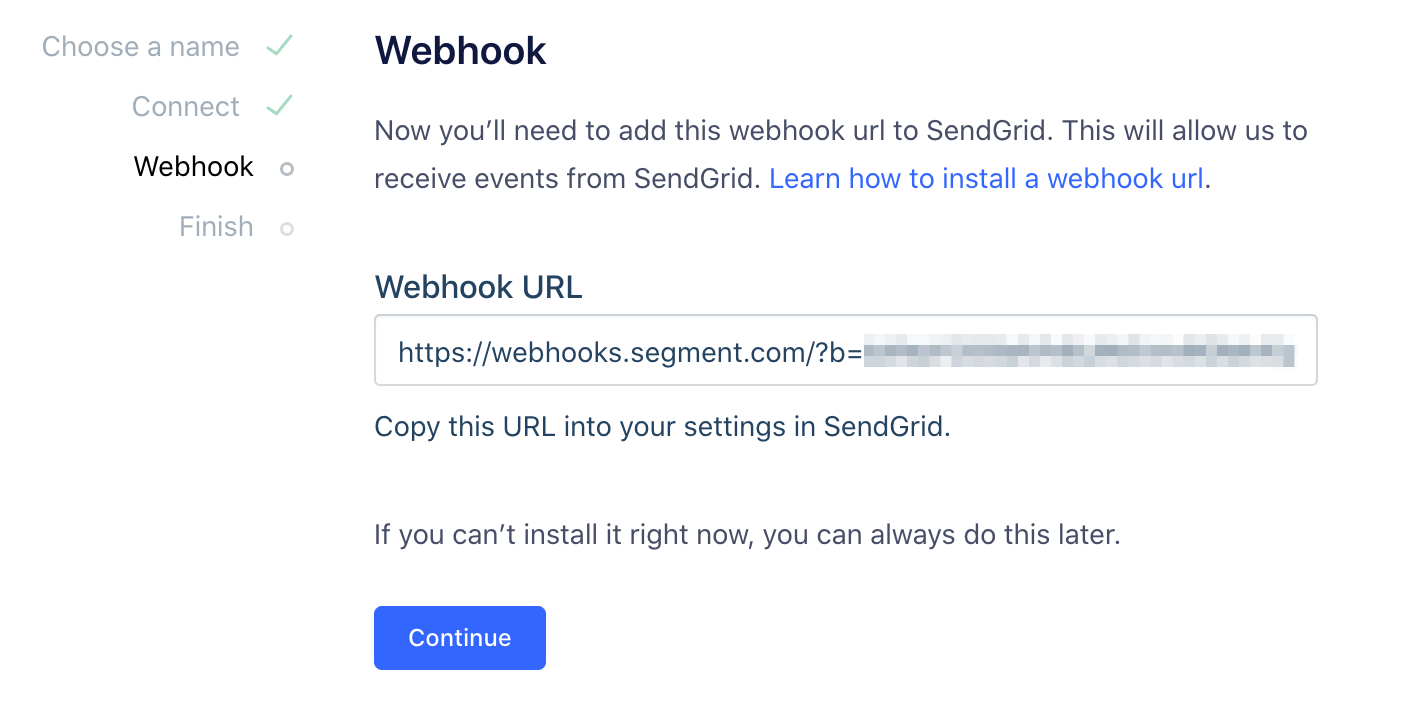This screenshot has width=1416, height=712.
Task: Open the "Learn how to install a webhook url" link
Action: (987, 178)
